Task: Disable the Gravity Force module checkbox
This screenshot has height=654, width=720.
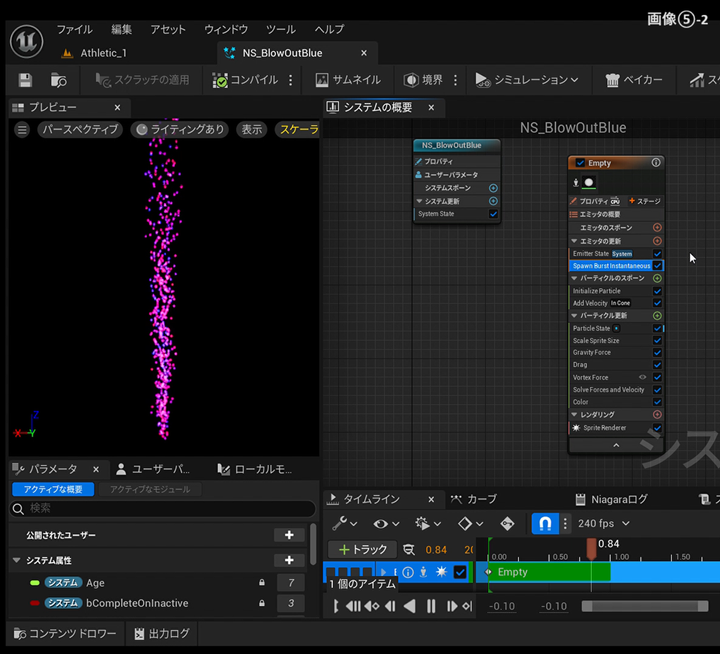Action: tap(657, 352)
